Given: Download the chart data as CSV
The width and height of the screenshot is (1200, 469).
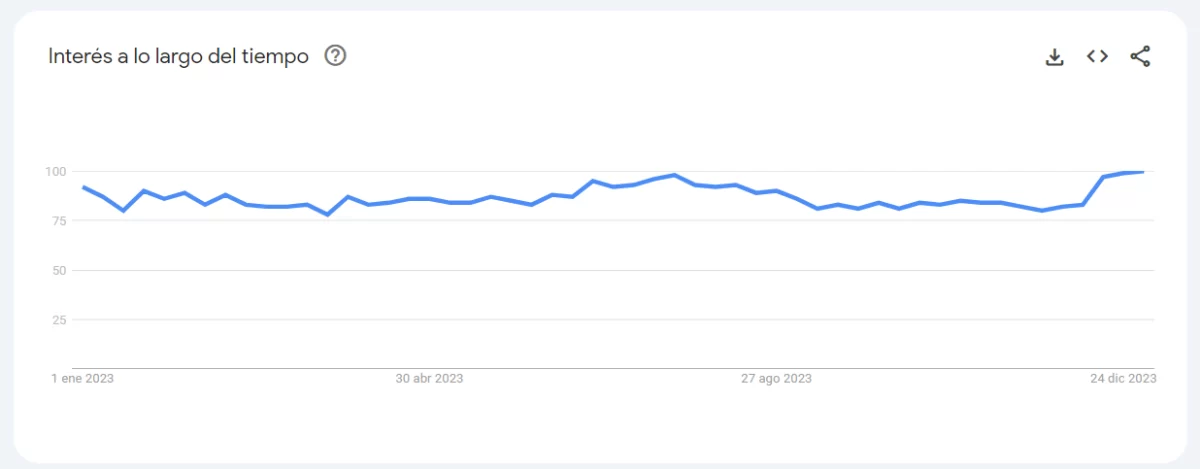Looking at the screenshot, I should [1054, 57].
